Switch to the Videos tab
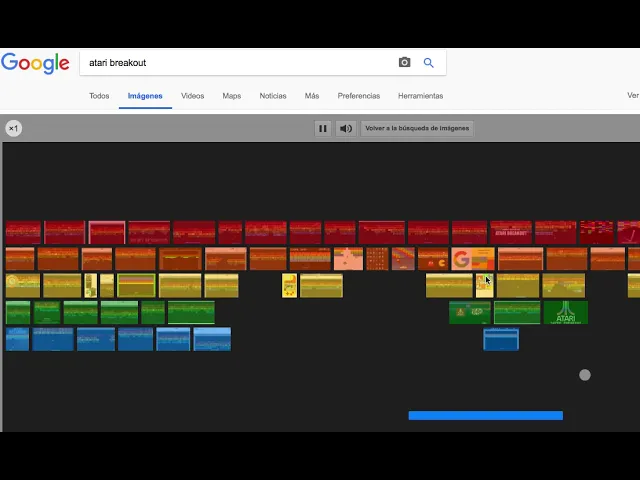640x480 pixels. pos(193,96)
